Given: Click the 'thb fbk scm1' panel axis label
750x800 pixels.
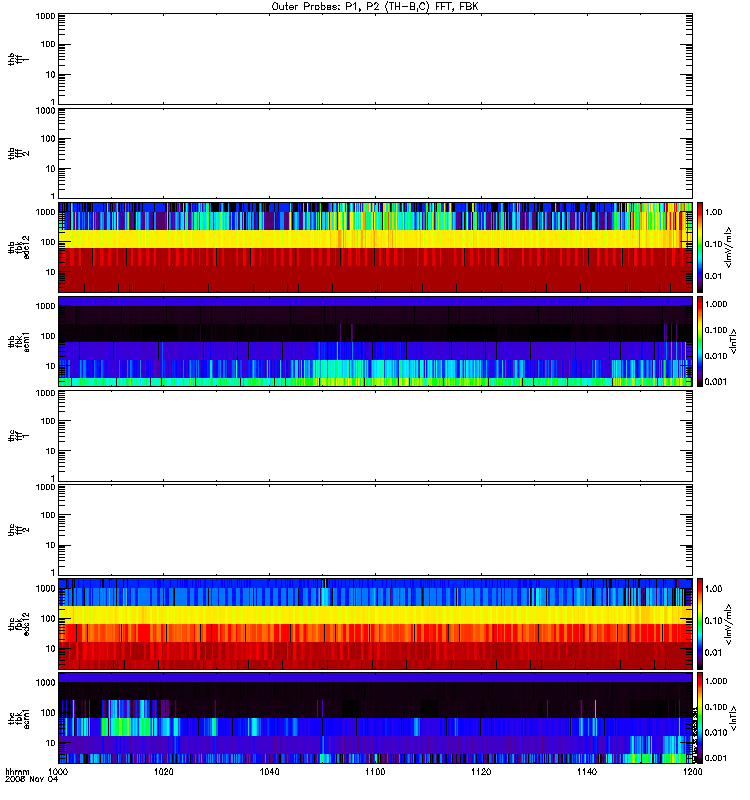Looking at the screenshot, I should (19, 341).
